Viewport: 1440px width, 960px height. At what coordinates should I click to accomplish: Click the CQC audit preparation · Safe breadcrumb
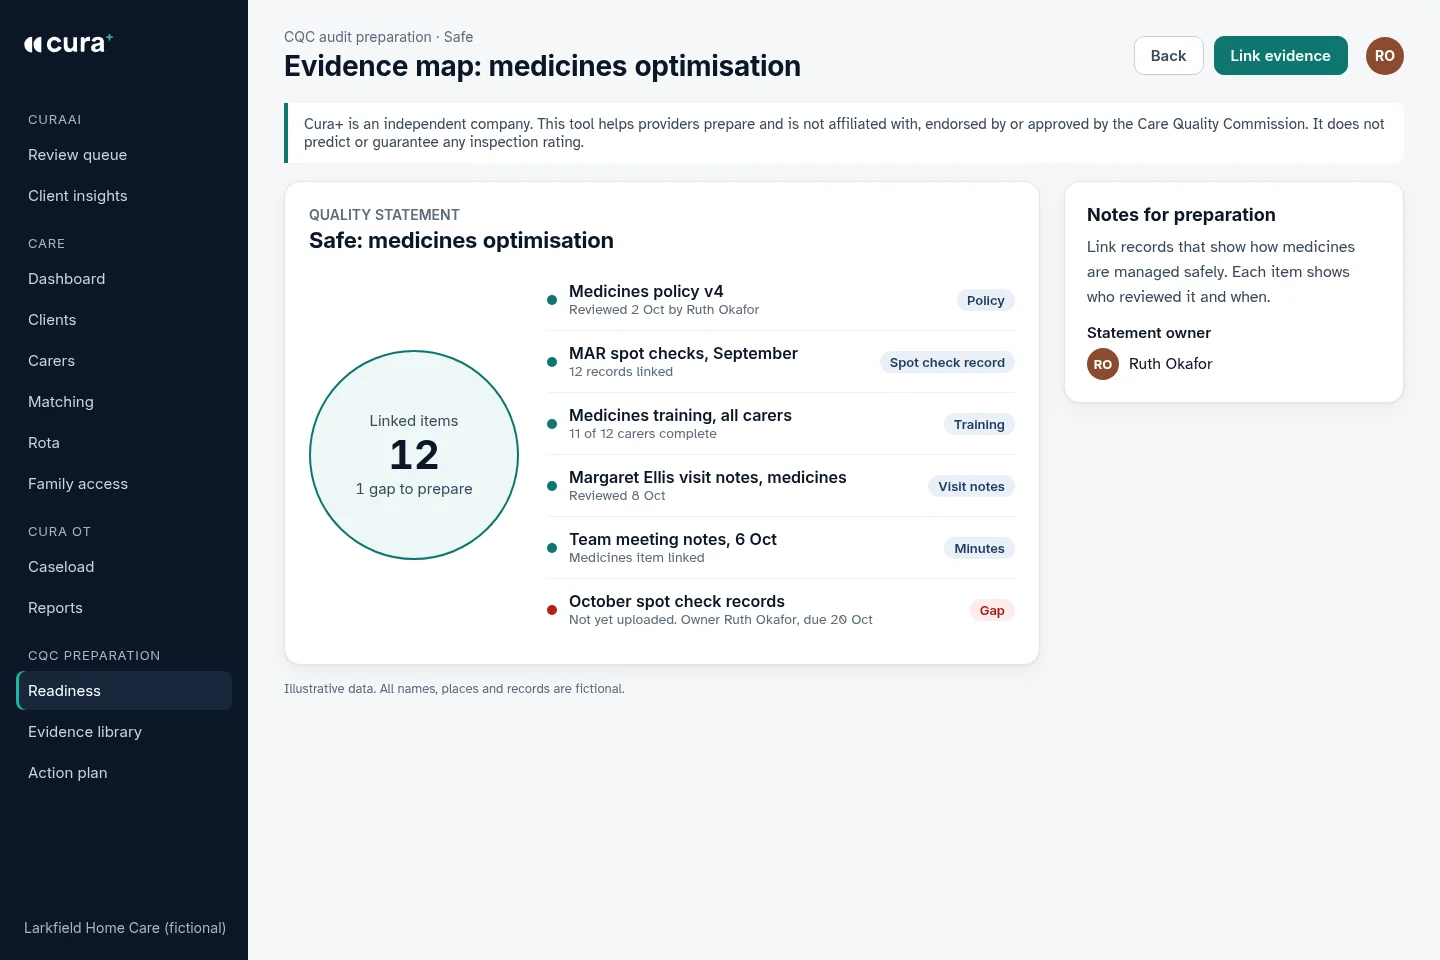click(379, 37)
